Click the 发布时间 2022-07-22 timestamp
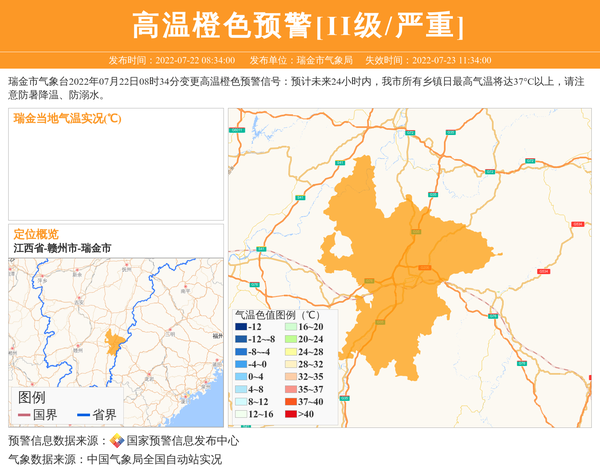This screenshot has width=600, height=471. tap(171, 60)
